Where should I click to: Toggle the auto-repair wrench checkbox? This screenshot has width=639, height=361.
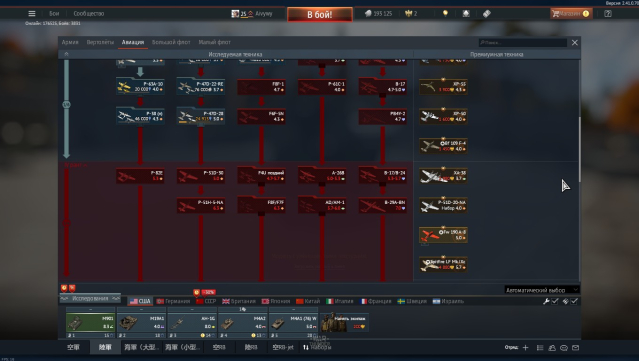[555, 301]
